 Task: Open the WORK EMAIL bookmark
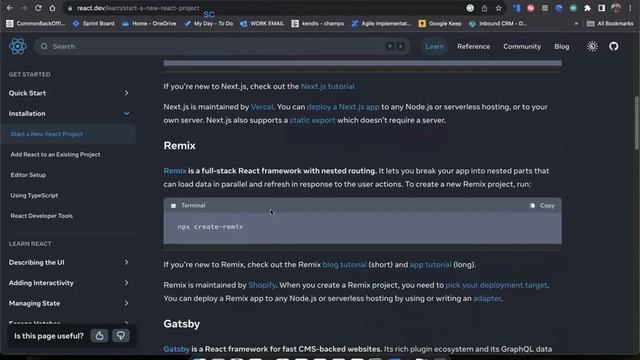[x=262, y=24]
